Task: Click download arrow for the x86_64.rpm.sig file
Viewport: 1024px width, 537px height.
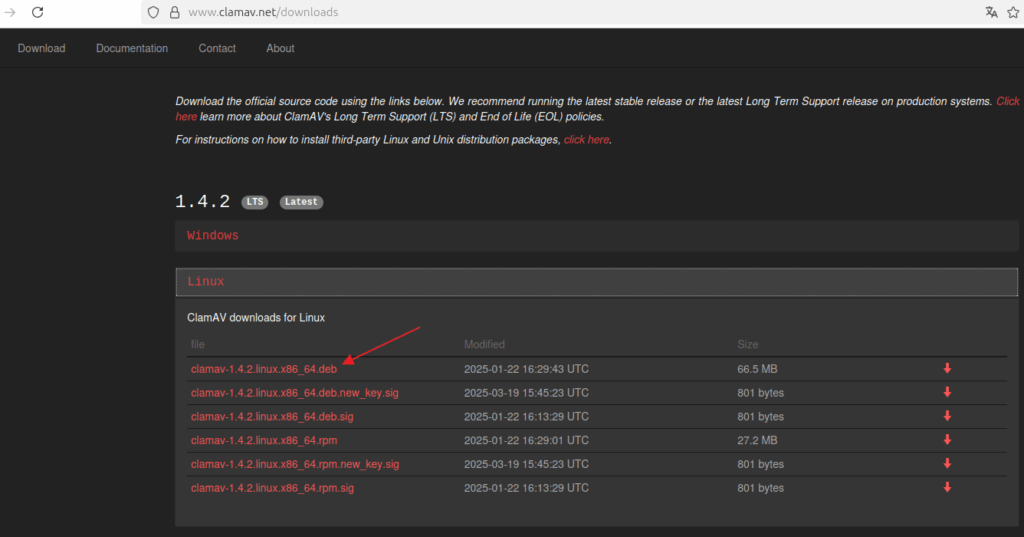Action: point(947,488)
